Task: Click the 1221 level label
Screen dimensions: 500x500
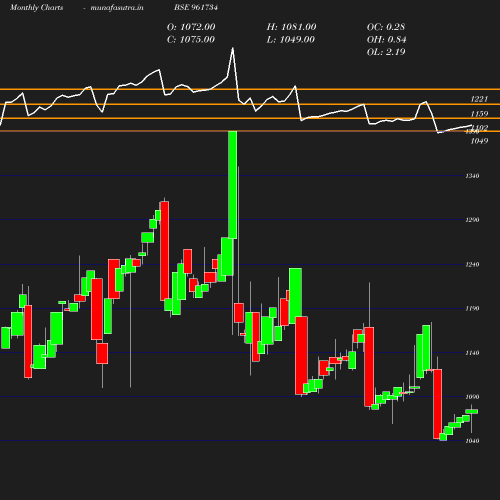Action: 479,99
